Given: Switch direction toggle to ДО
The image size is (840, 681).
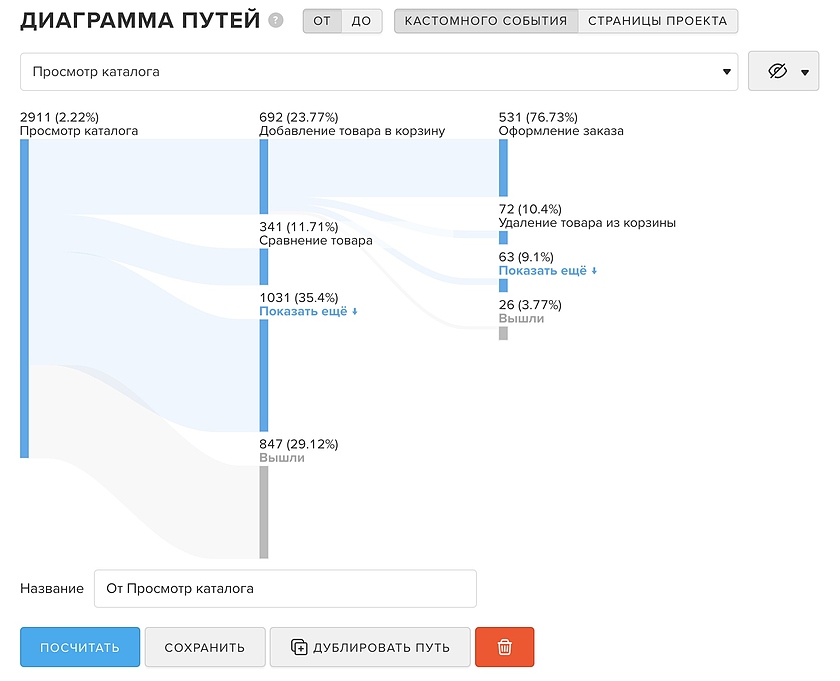Looking at the screenshot, I should point(361,21).
